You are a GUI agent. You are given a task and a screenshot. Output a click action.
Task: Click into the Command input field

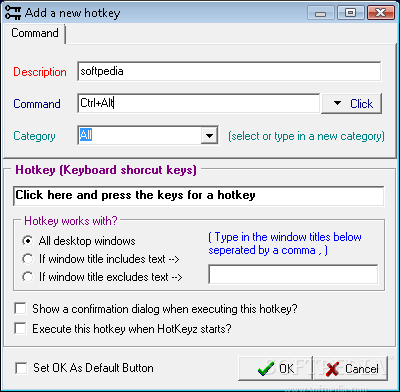(199, 103)
